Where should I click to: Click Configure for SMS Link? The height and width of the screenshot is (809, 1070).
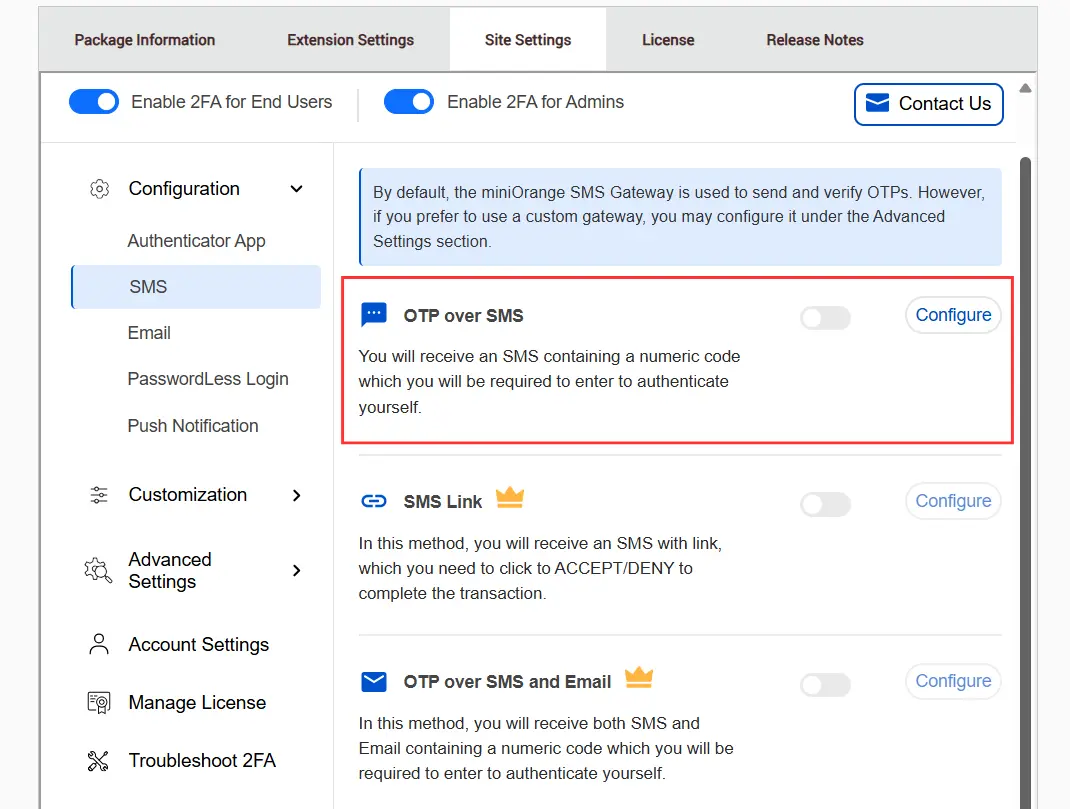pyautogui.click(x=953, y=501)
